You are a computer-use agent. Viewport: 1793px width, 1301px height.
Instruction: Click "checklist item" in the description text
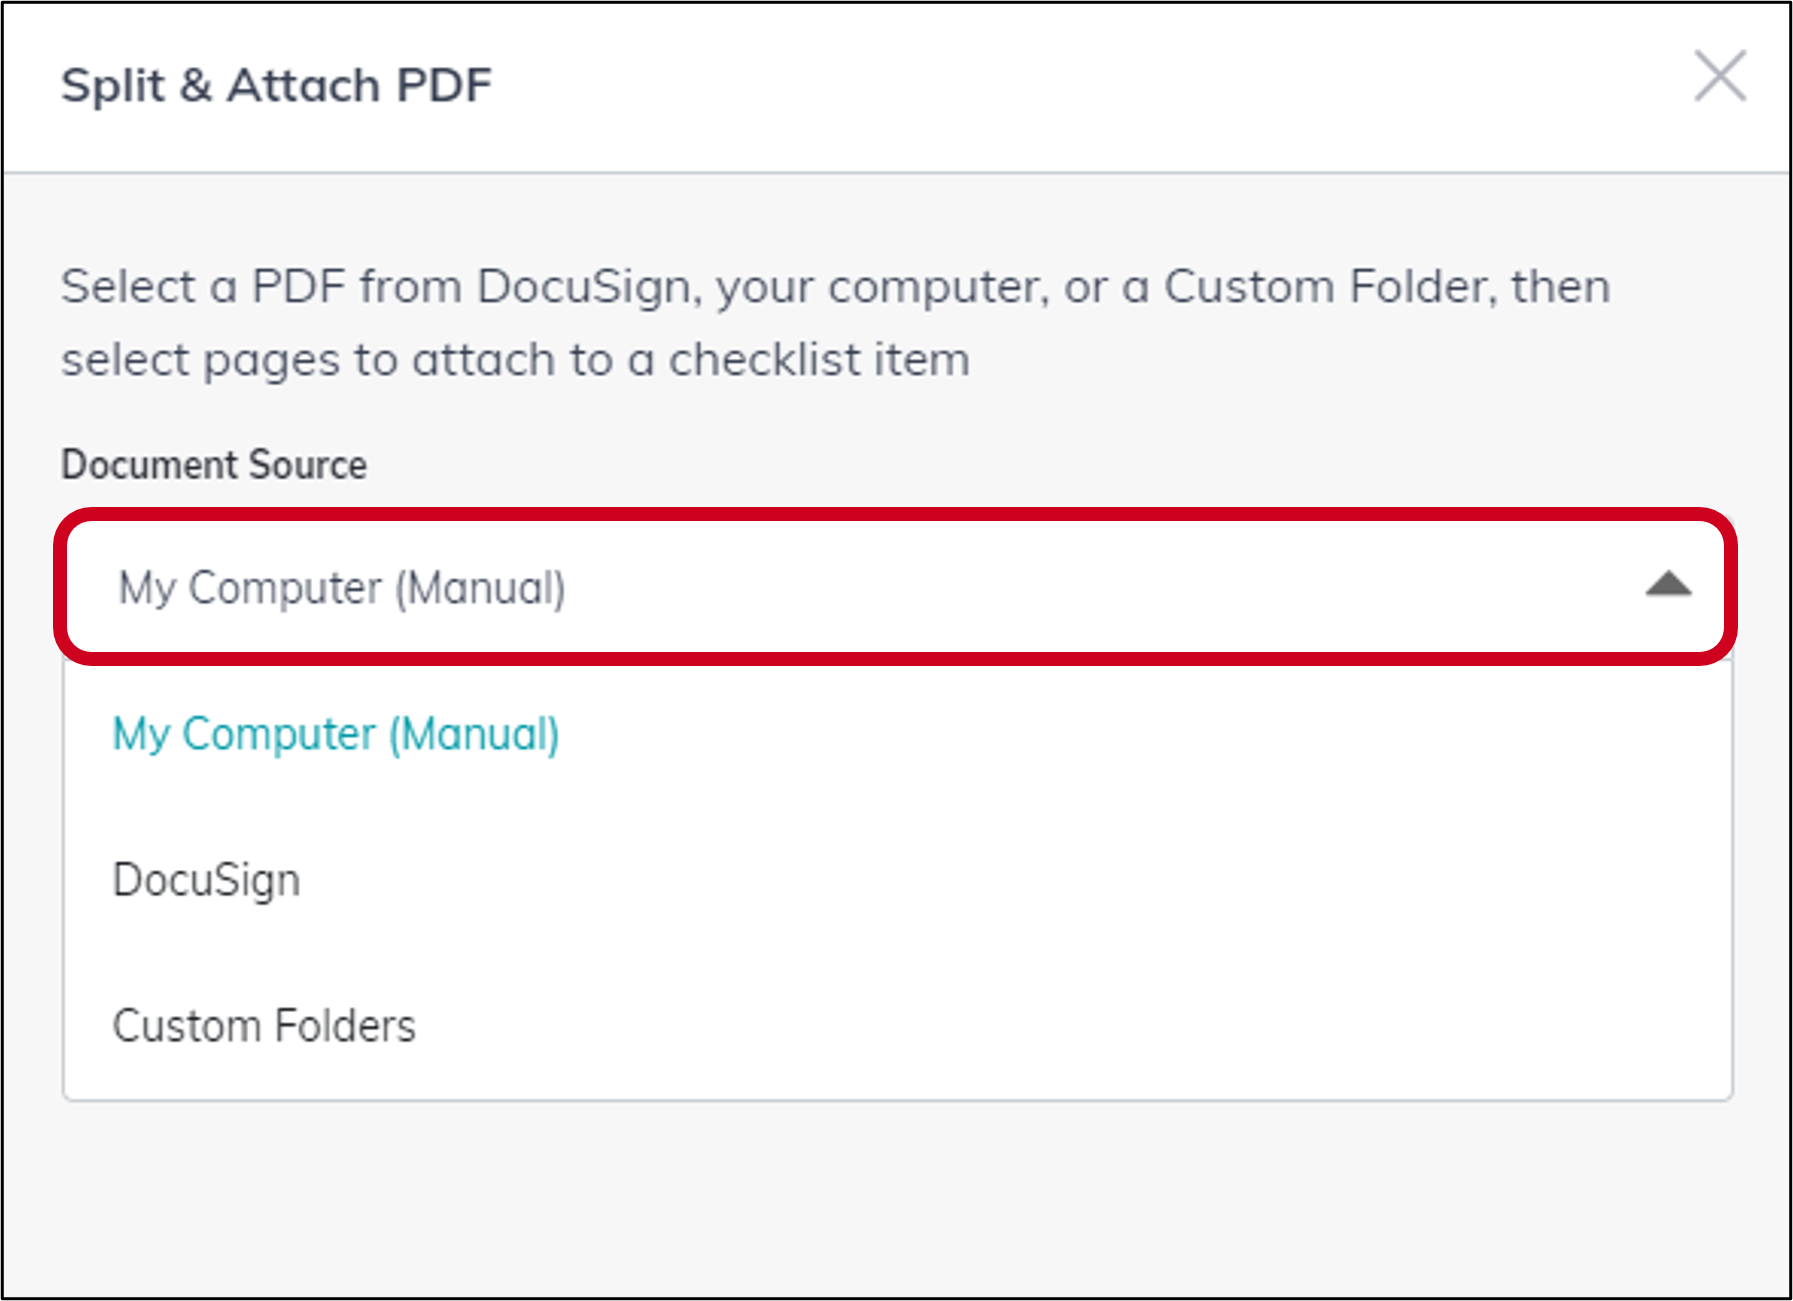coord(819,360)
